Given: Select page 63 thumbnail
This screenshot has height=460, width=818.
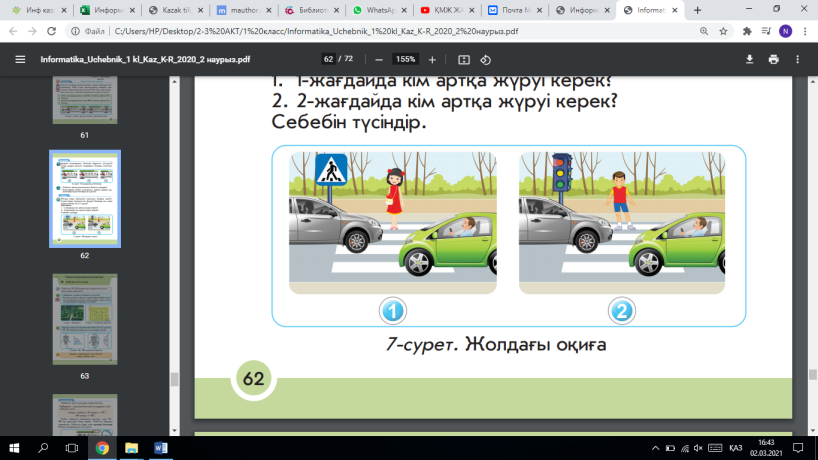Looking at the screenshot, I should coord(85,319).
